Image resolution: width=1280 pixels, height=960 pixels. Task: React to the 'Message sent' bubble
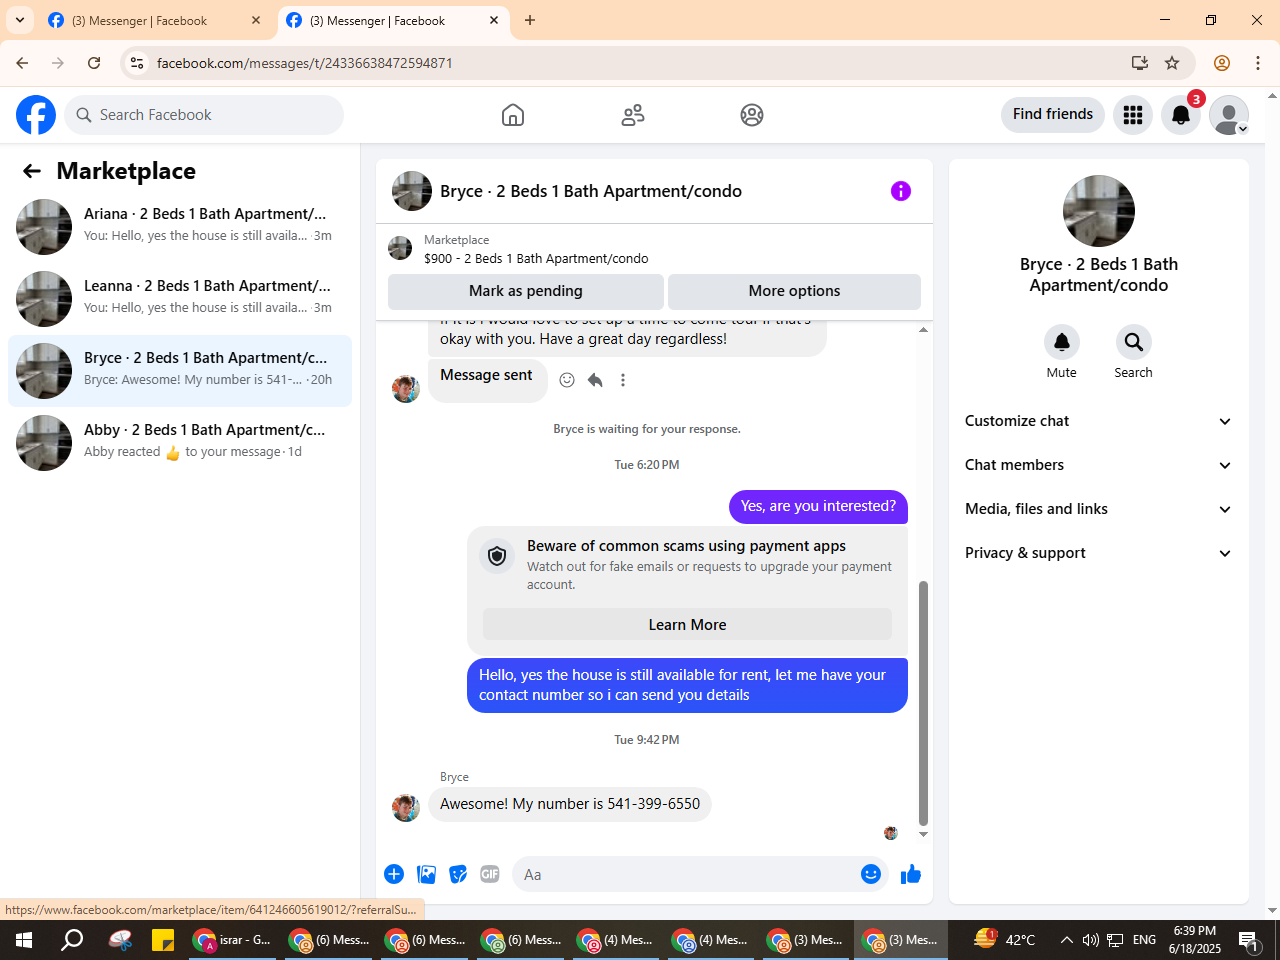567,380
